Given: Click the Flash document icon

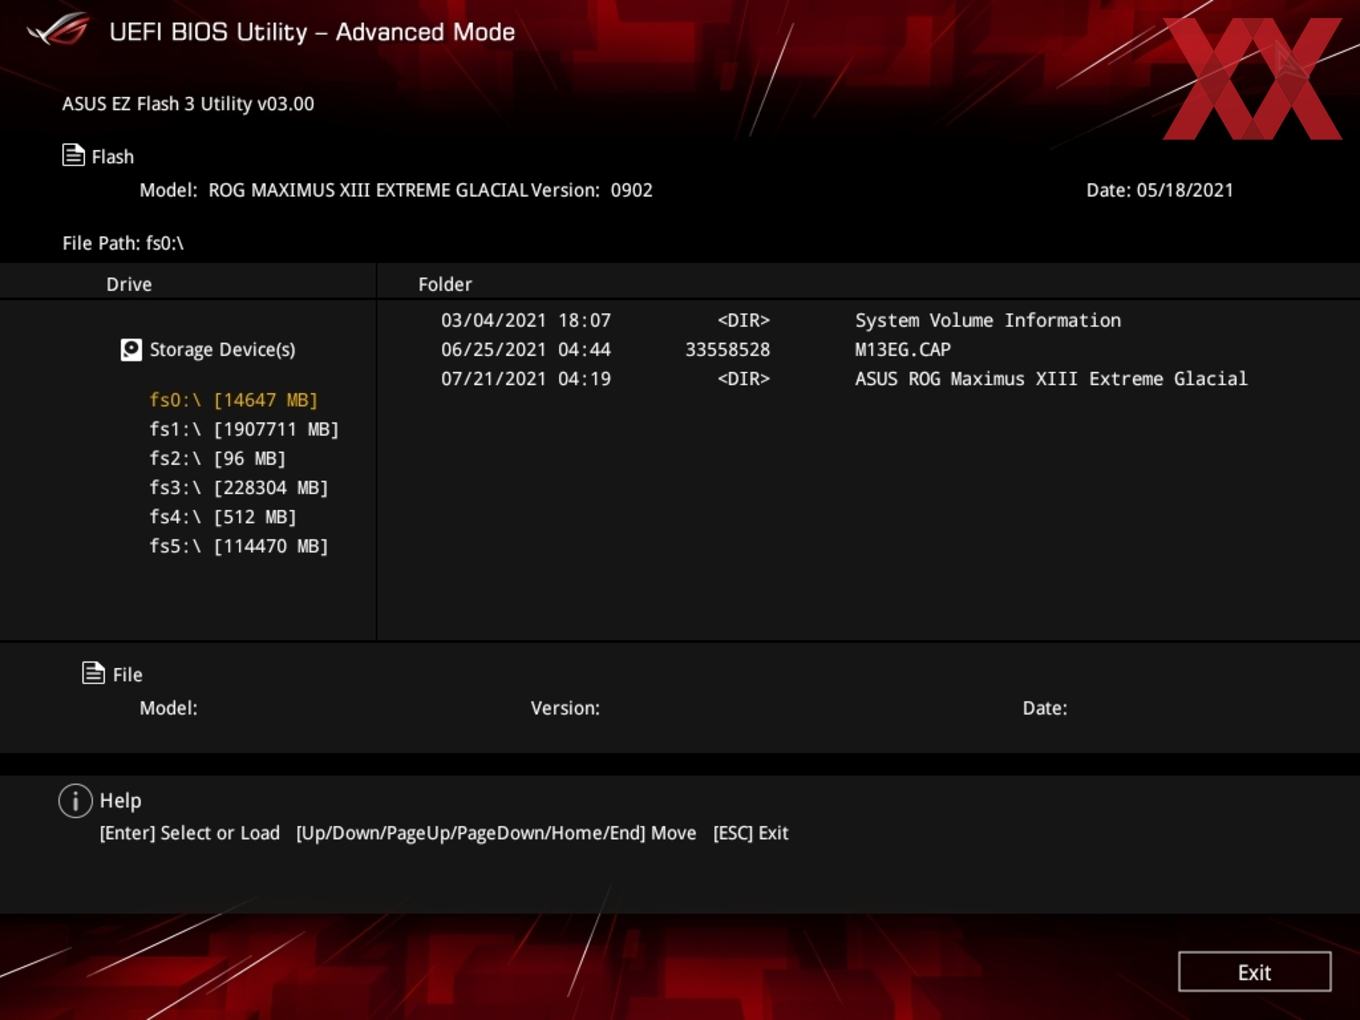Looking at the screenshot, I should tap(73, 155).
